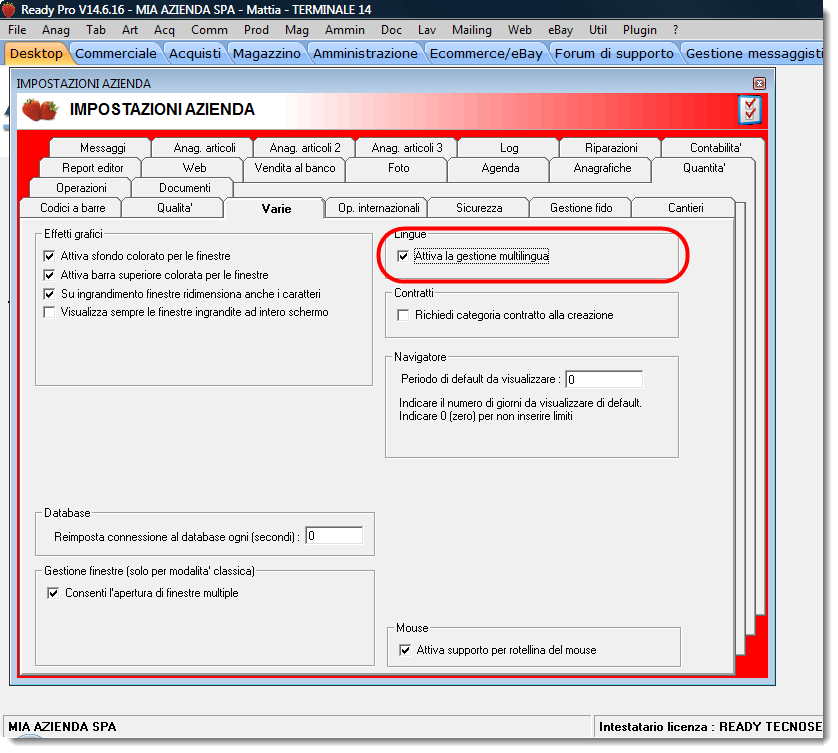Select the Vendita al banco tab

pyautogui.click(x=295, y=168)
